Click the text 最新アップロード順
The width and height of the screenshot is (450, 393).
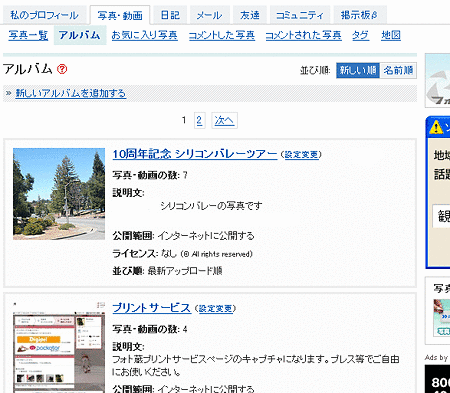tap(185, 271)
